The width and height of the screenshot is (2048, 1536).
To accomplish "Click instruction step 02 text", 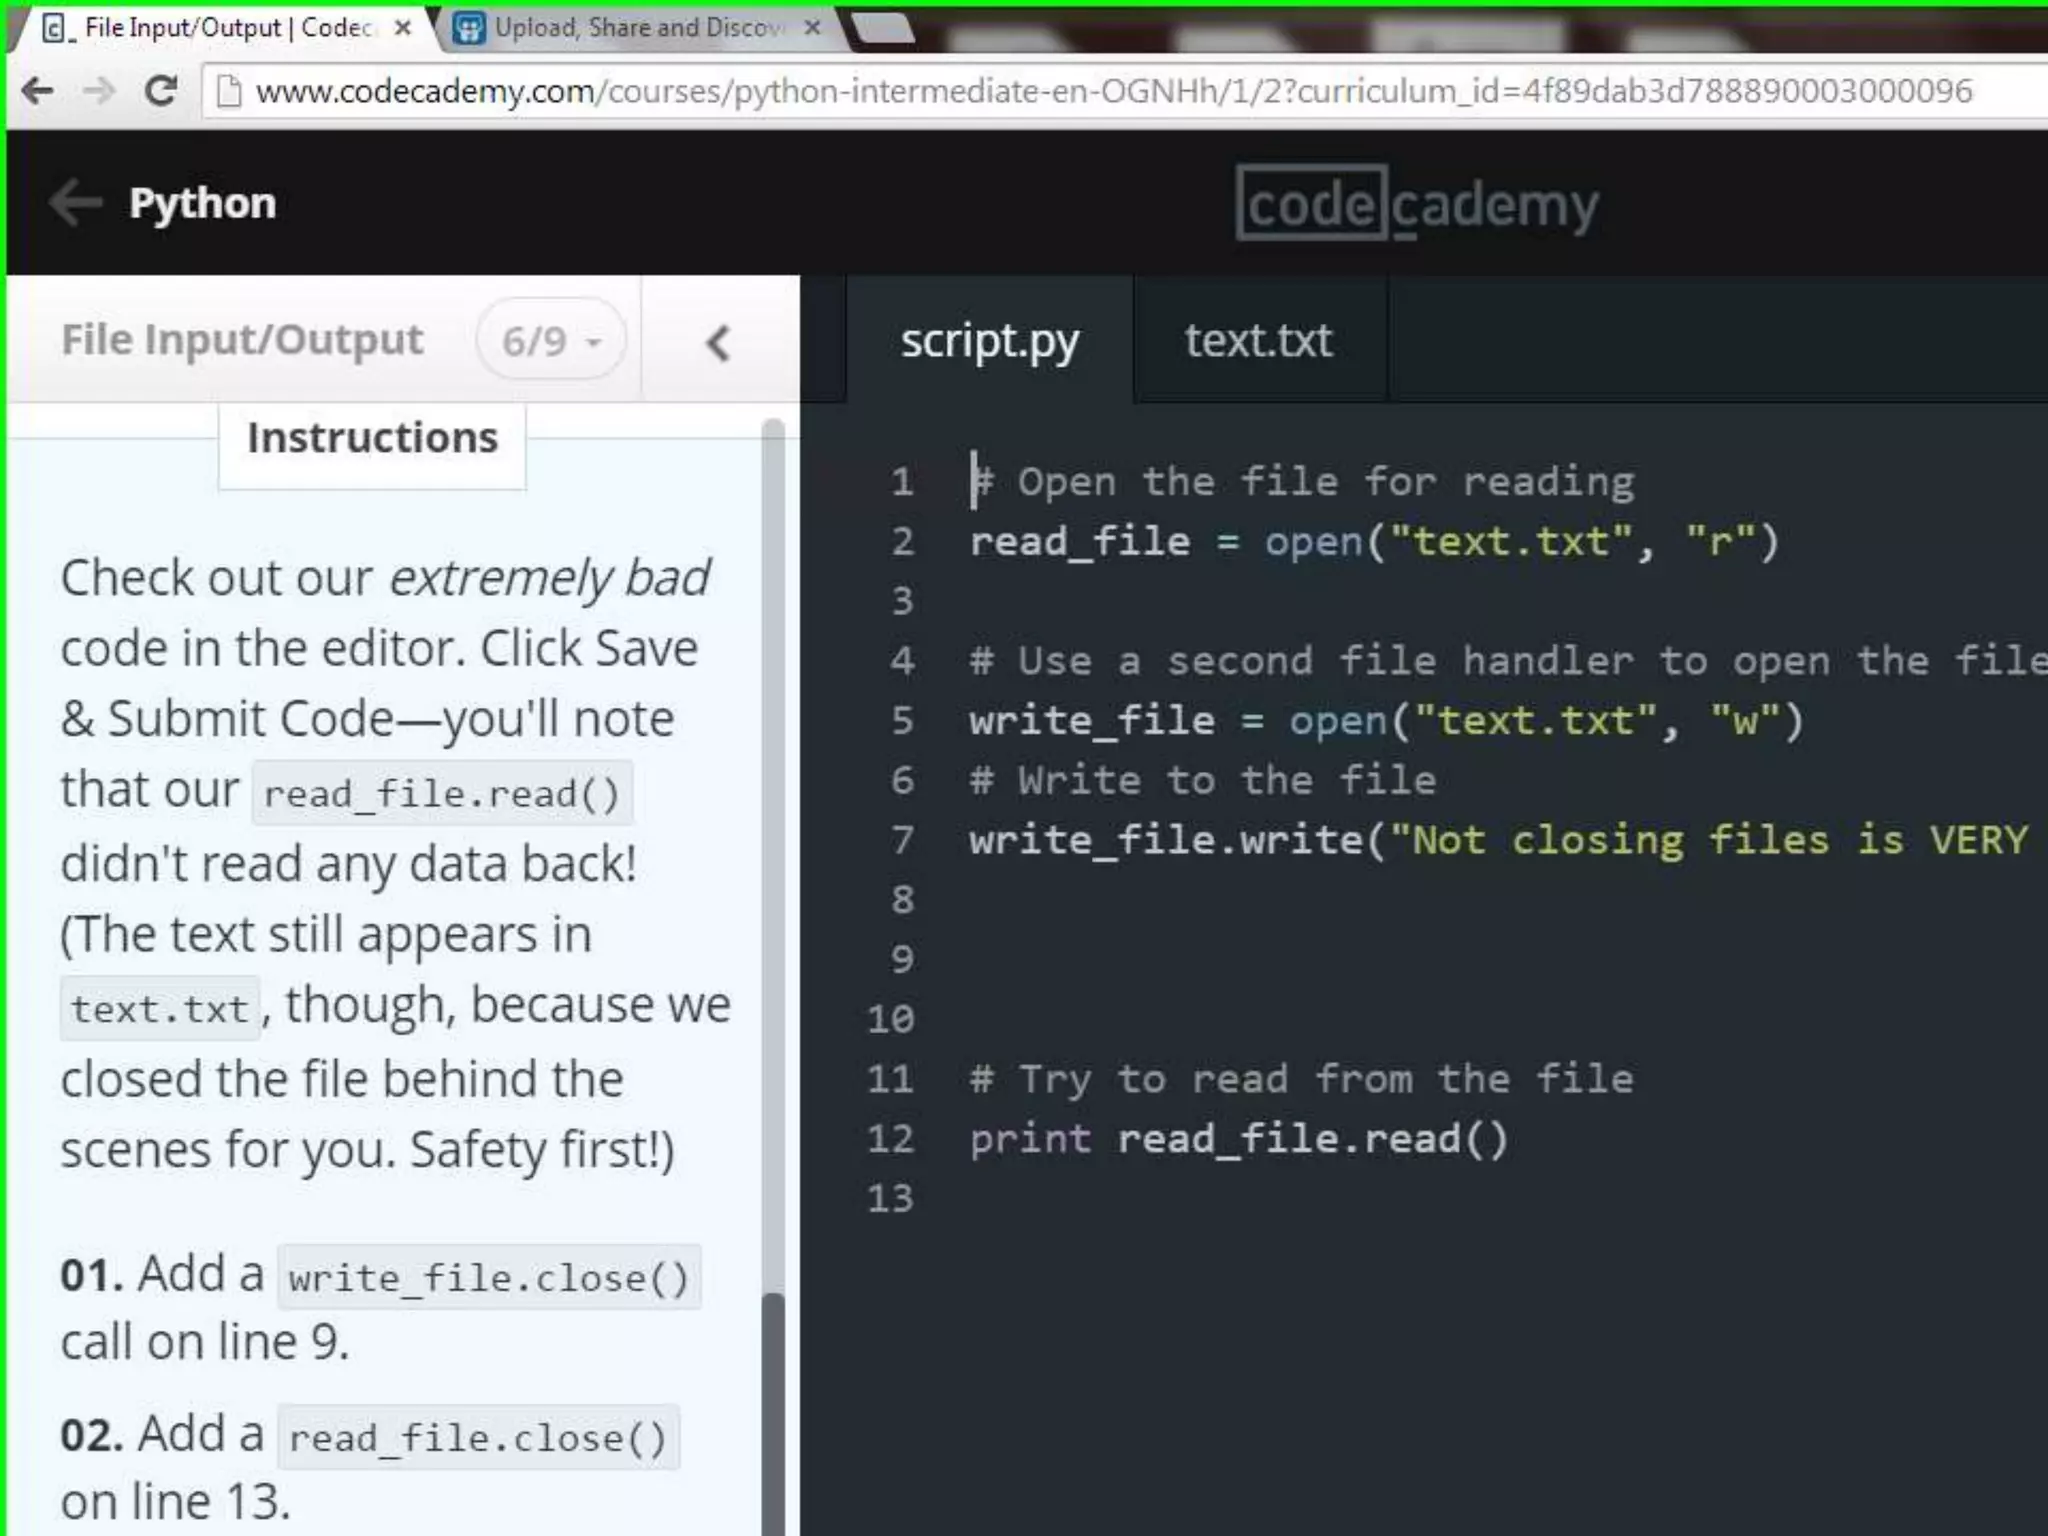I will tap(370, 1467).
